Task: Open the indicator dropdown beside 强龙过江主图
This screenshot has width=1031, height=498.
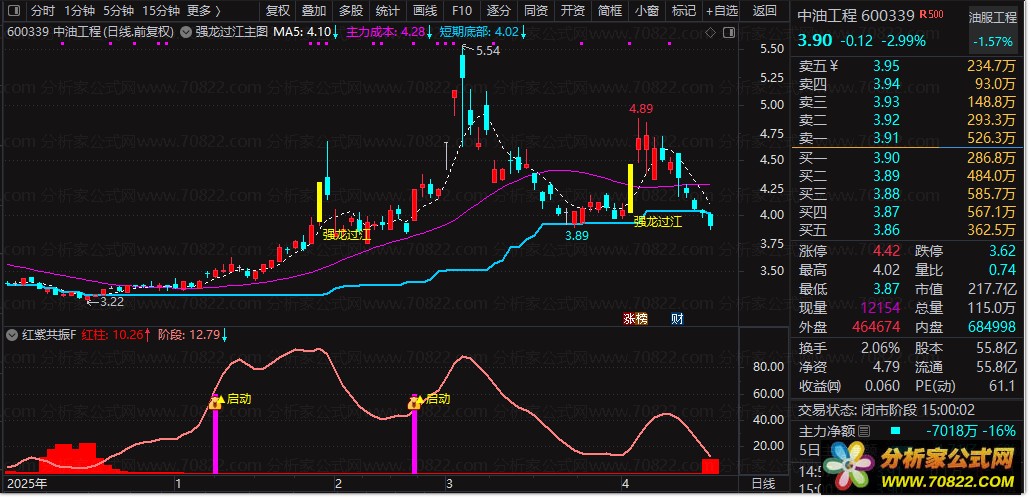Action: pos(186,31)
